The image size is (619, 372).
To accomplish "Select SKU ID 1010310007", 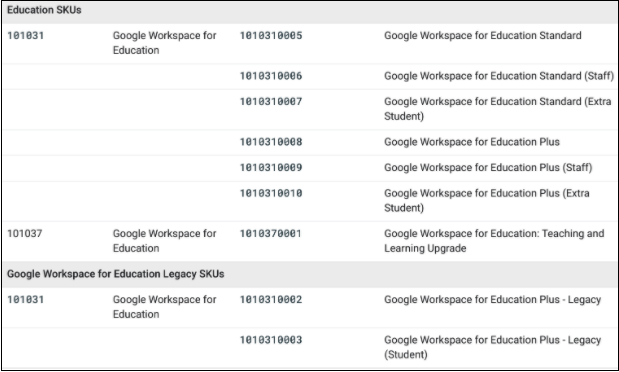I will coord(271,101).
